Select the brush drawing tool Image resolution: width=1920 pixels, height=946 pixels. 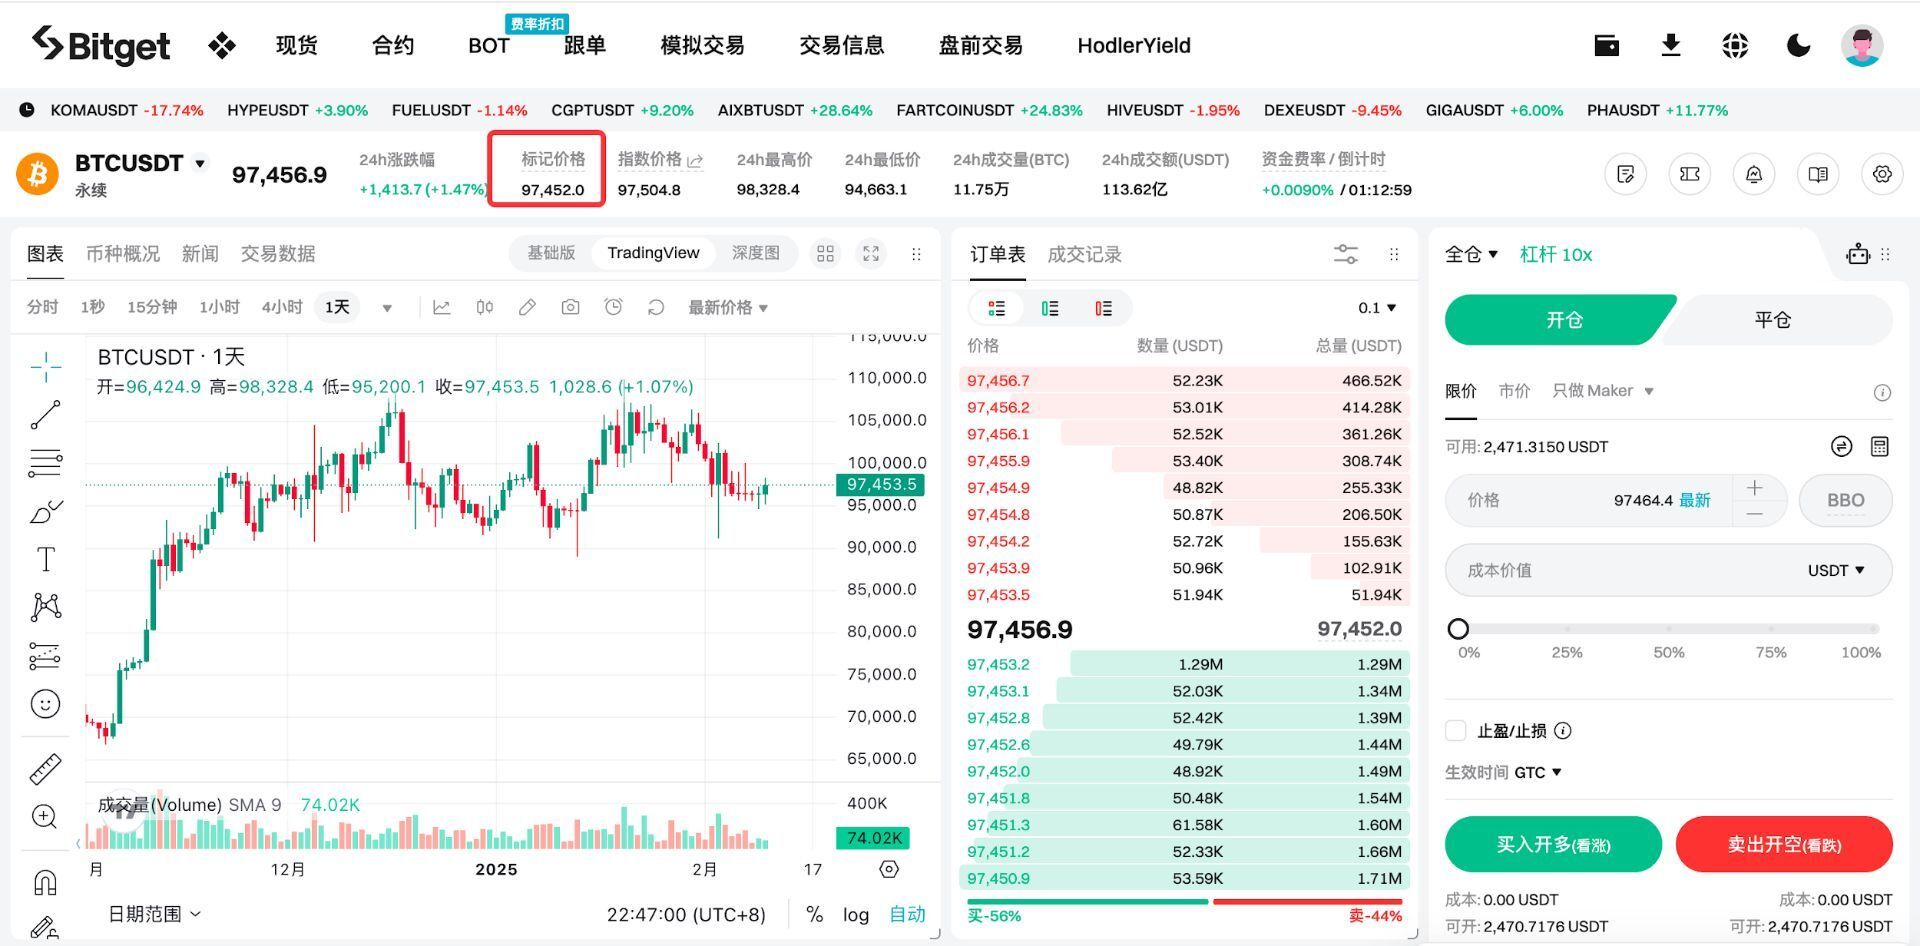tap(45, 512)
